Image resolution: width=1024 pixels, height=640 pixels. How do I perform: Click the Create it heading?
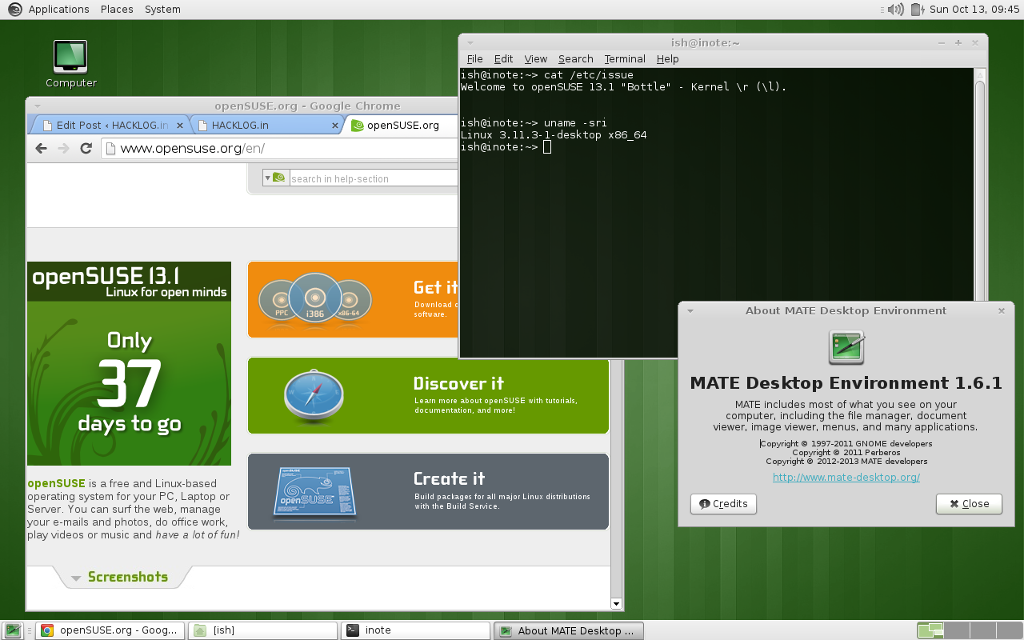point(449,479)
